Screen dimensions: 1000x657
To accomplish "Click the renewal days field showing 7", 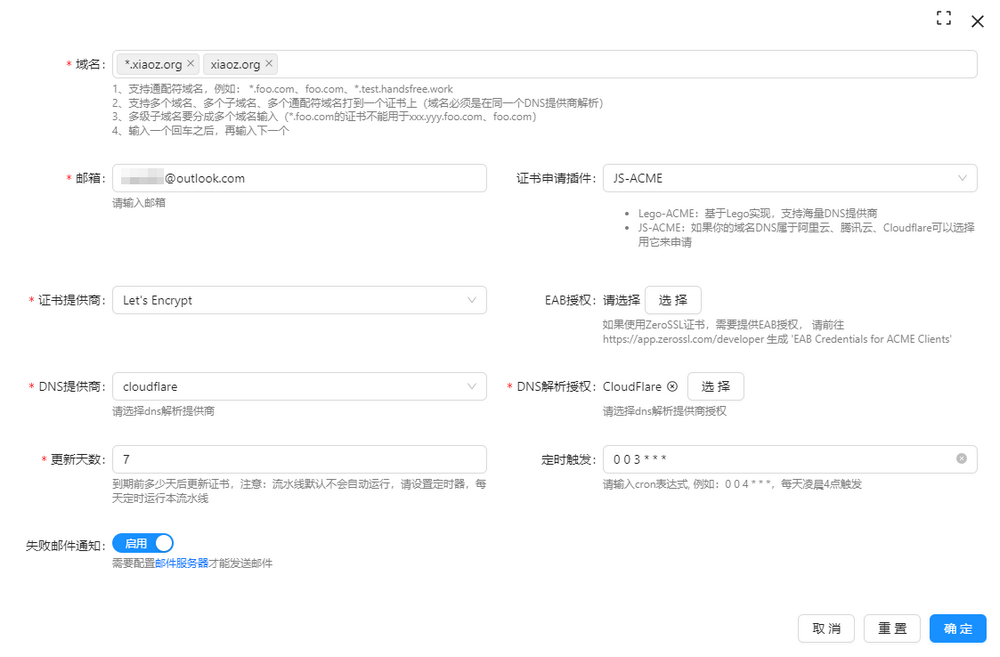I will [299, 459].
